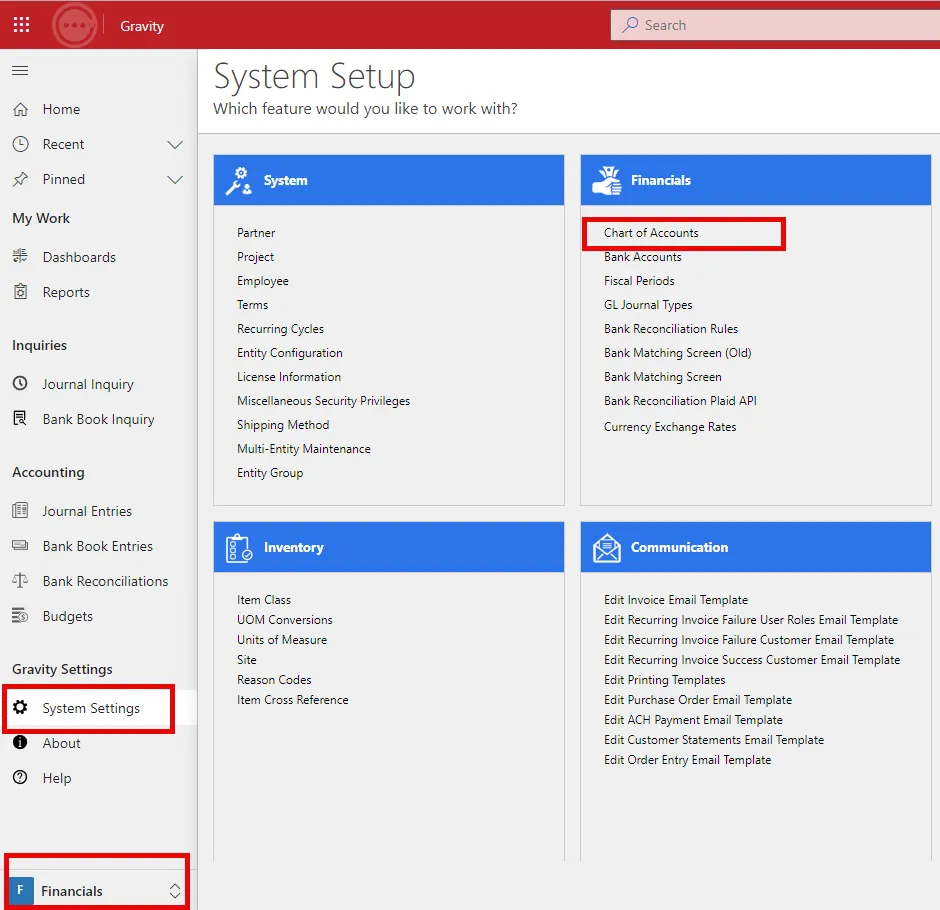This screenshot has height=910, width=940.
Task: Click the GL Journal Types link
Action: pyautogui.click(x=648, y=305)
